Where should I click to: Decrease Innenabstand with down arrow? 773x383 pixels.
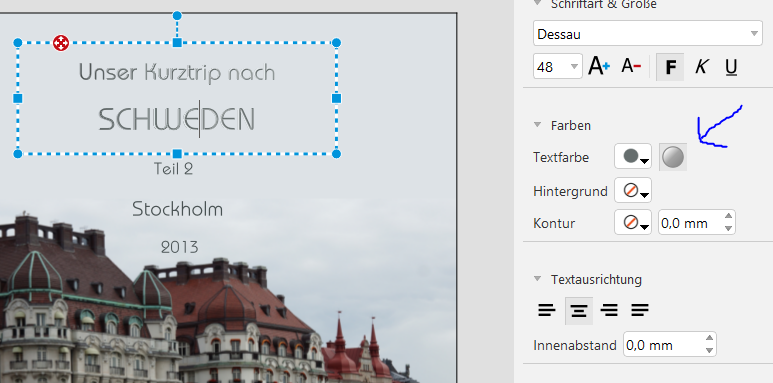click(x=709, y=351)
